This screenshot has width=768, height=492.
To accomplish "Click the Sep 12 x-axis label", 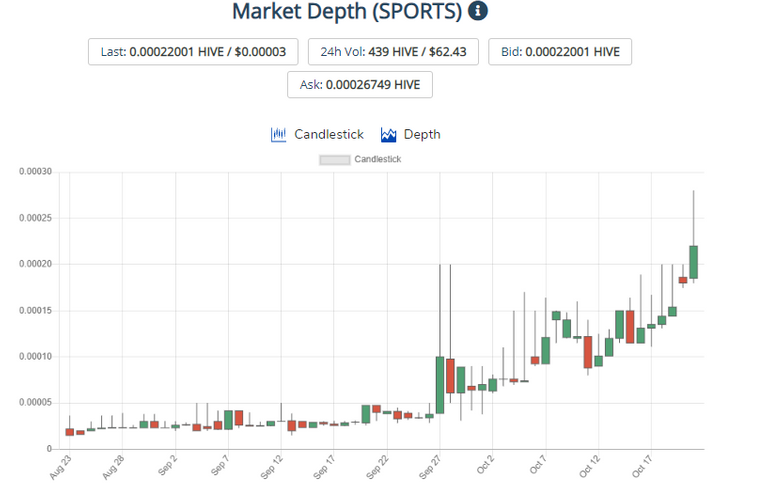I will point(272,467).
